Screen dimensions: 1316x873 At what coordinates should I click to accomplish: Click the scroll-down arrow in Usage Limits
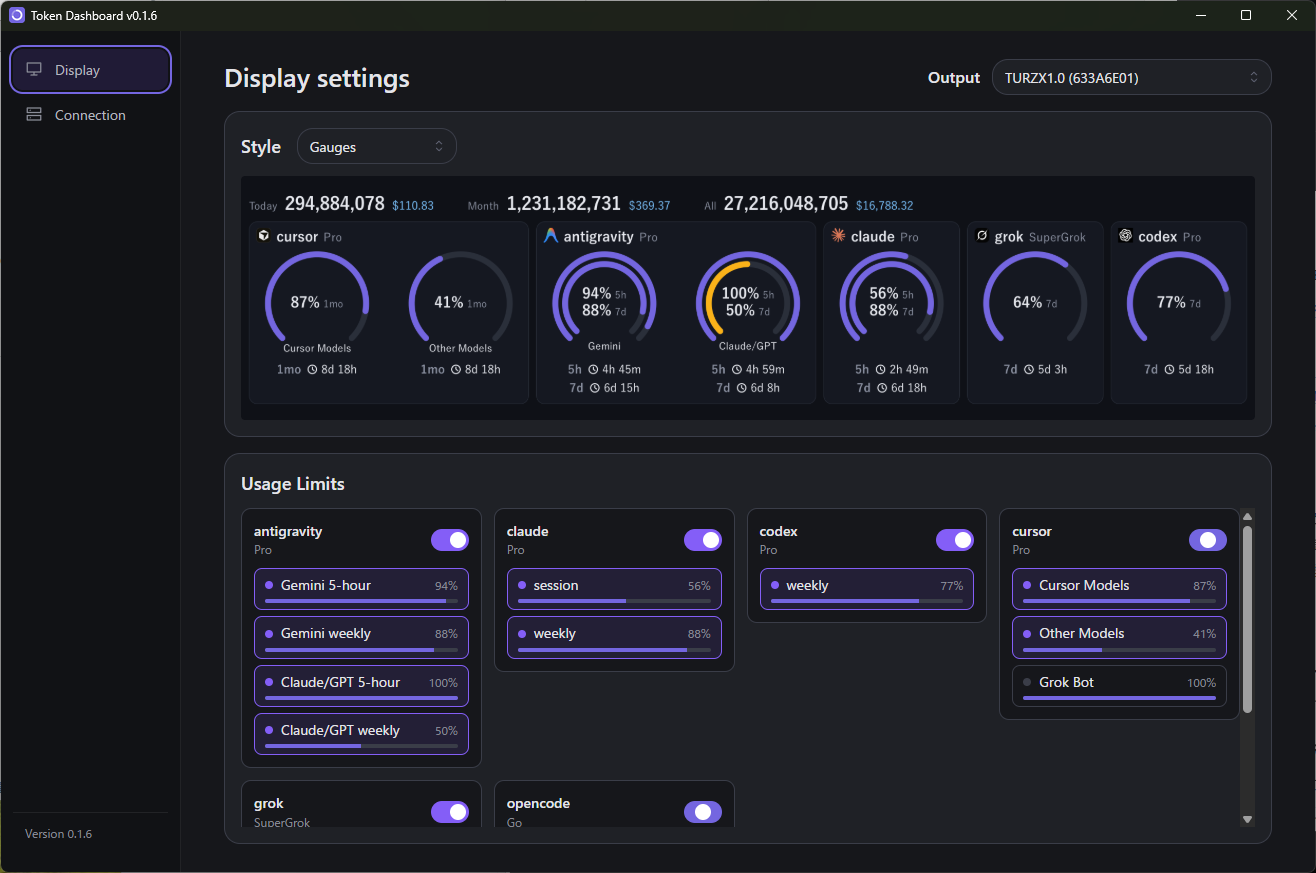(x=1247, y=819)
